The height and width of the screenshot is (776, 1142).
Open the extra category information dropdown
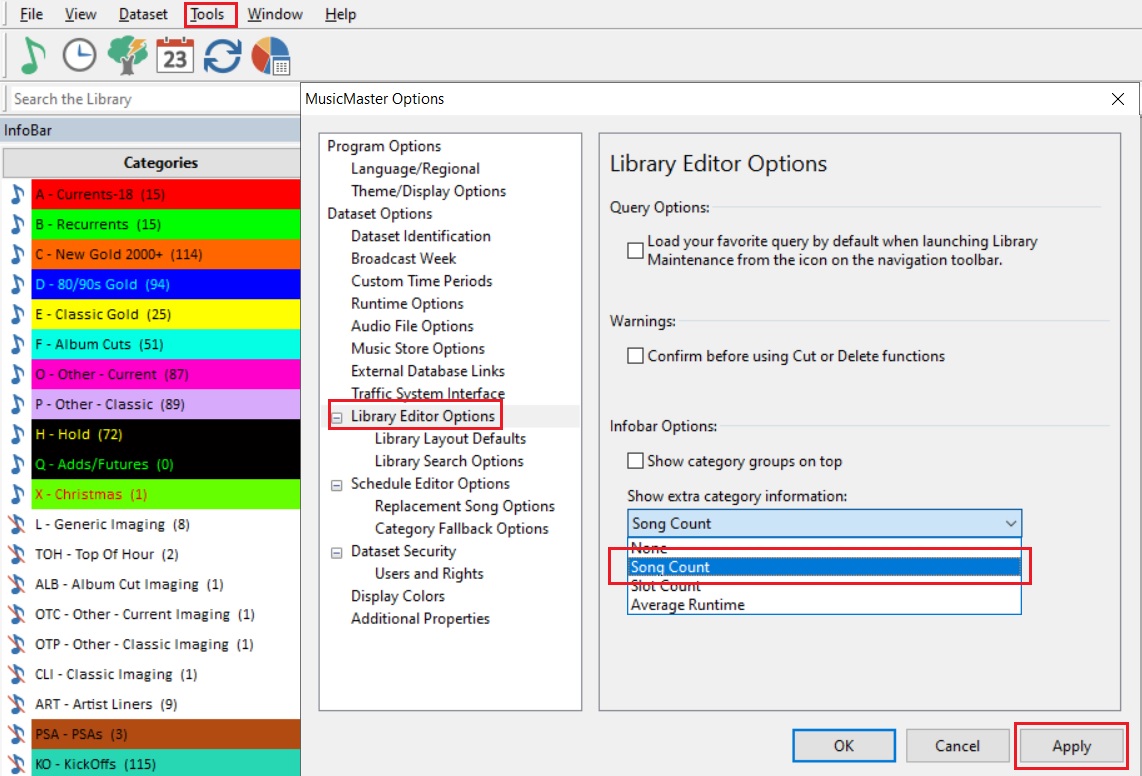pos(1011,523)
